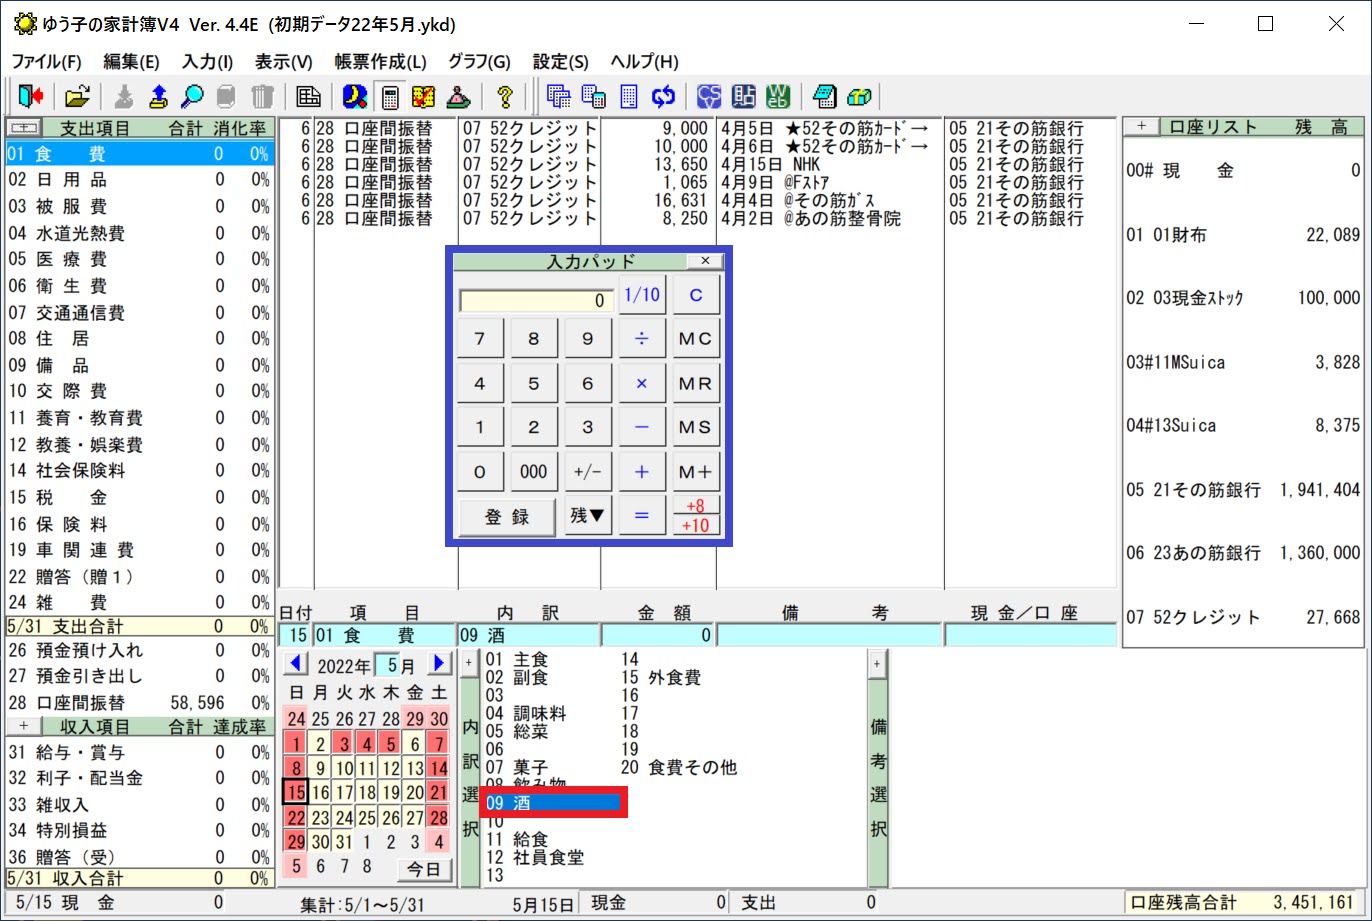The height and width of the screenshot is (921, 1372).
Task: Click the 000 key on input pad
Action: click(x=534, y=472)
